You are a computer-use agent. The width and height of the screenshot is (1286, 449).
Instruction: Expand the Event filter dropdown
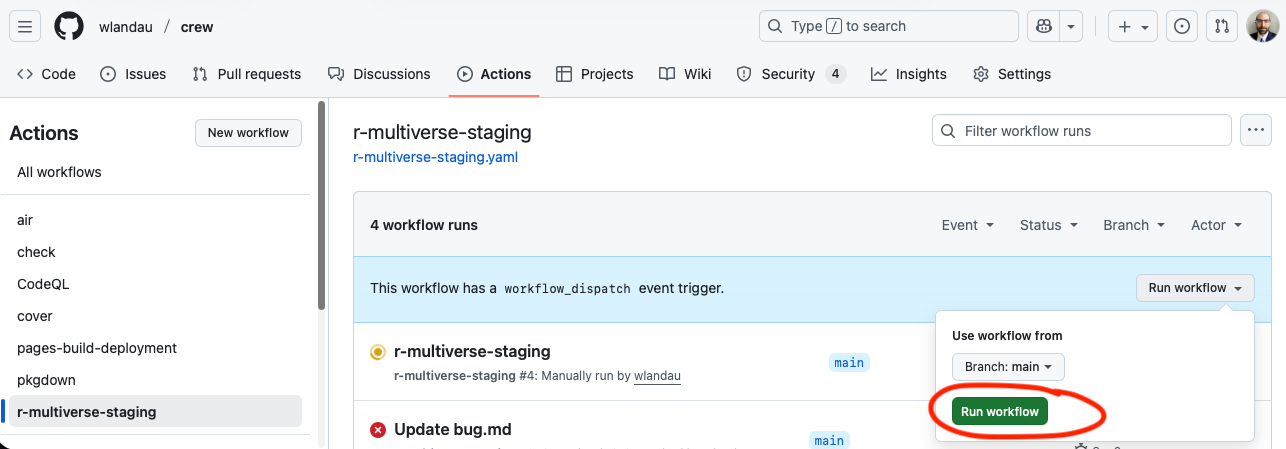tap(967, 225)
